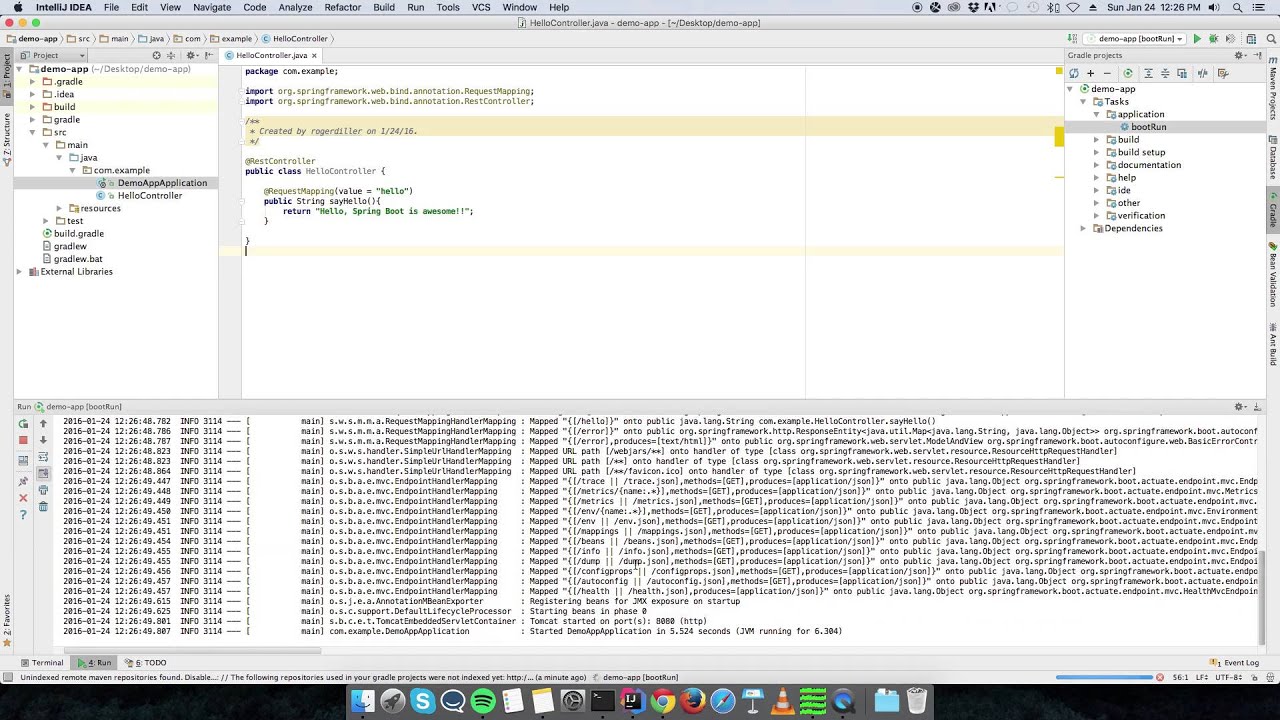
Task: Stop the running process with red square
Action: point(23,441)
